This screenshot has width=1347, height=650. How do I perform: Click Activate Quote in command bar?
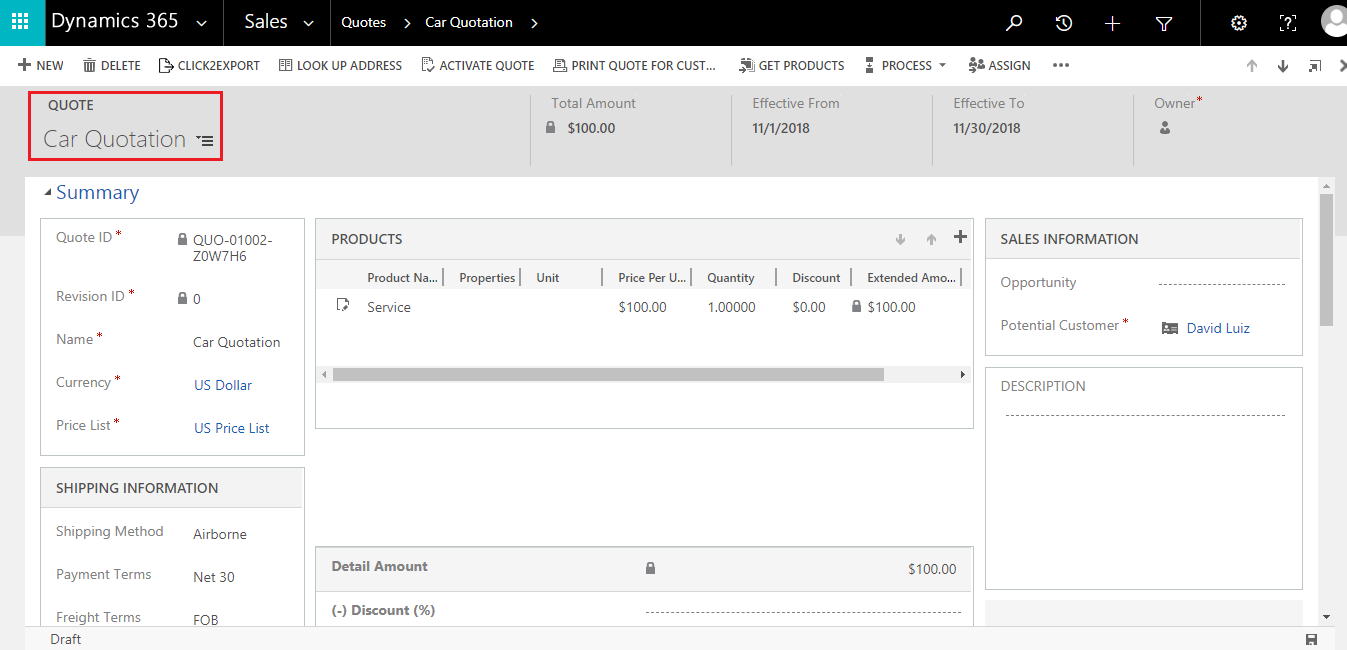click(478, 65)
